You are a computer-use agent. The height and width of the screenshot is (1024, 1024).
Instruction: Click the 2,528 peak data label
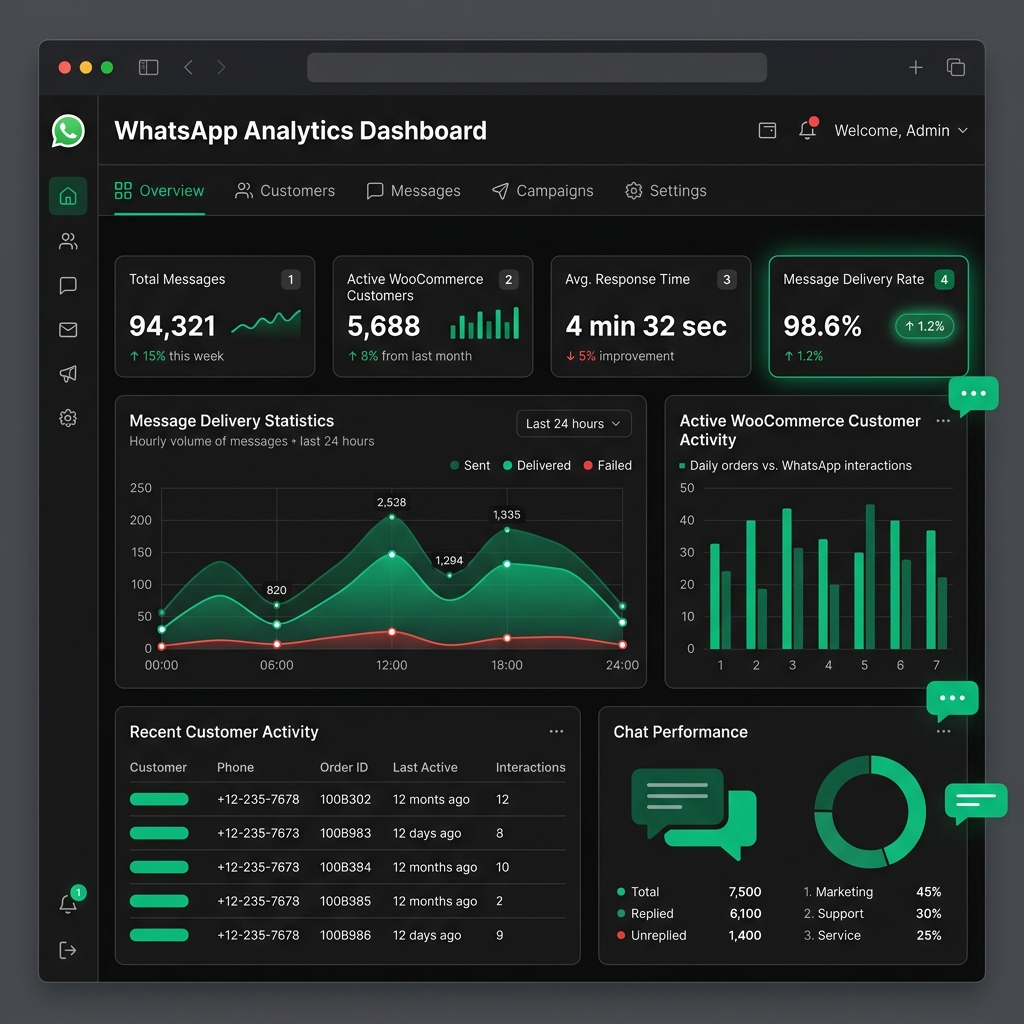(391, 502)
